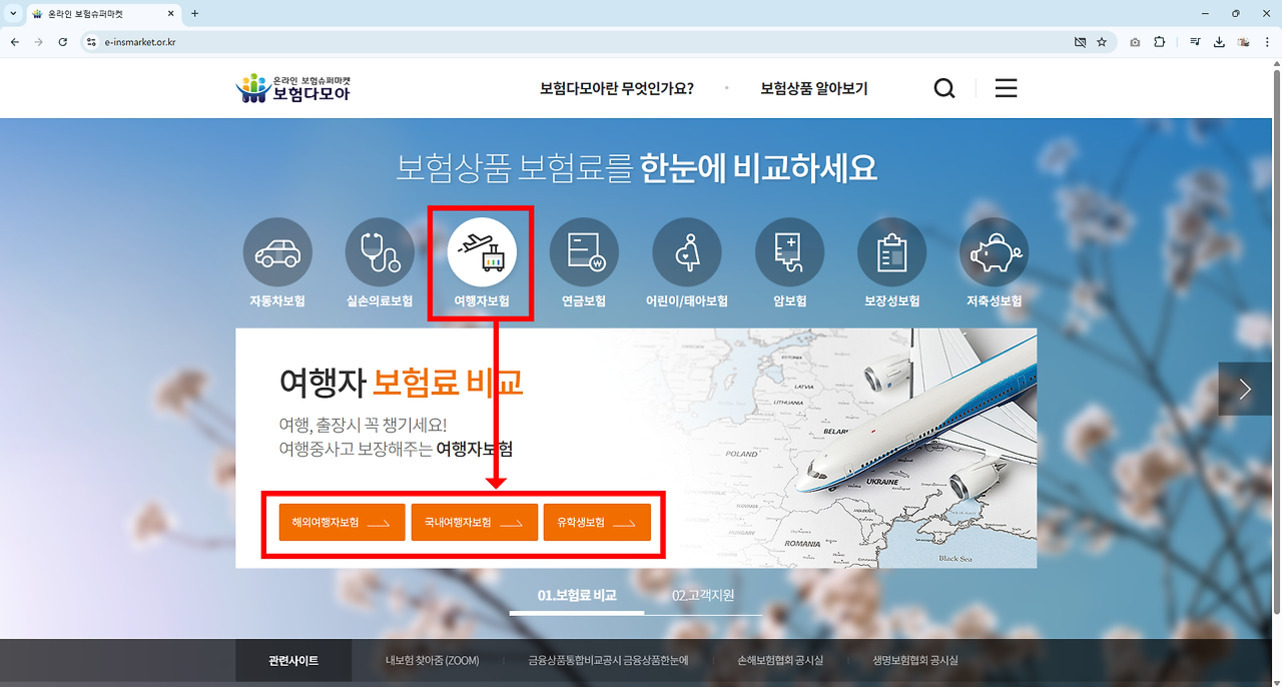Advance the banner using the right arrow

(x=1243, y=388)
